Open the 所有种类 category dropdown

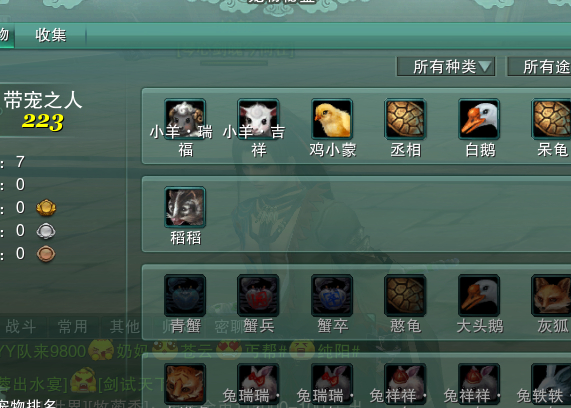pos(446,67)
